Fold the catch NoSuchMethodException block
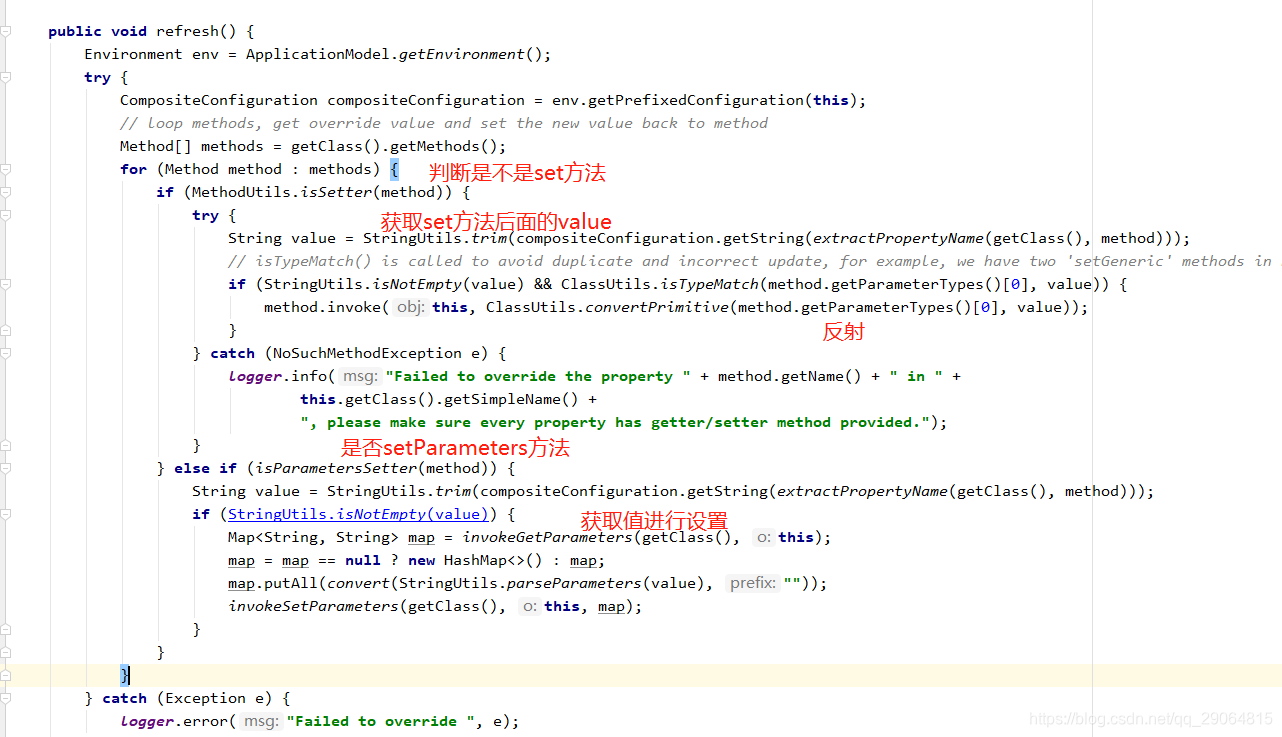This screenshot has width=1282, height=737. (6, 354)
